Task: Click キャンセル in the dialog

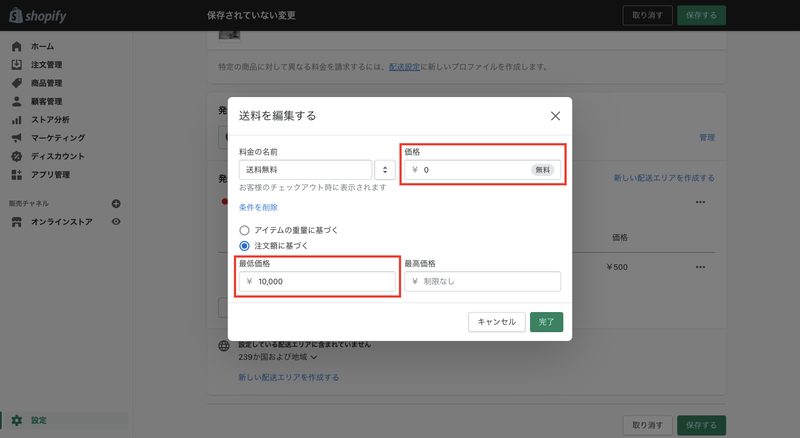Action: [x=496, y=322]
